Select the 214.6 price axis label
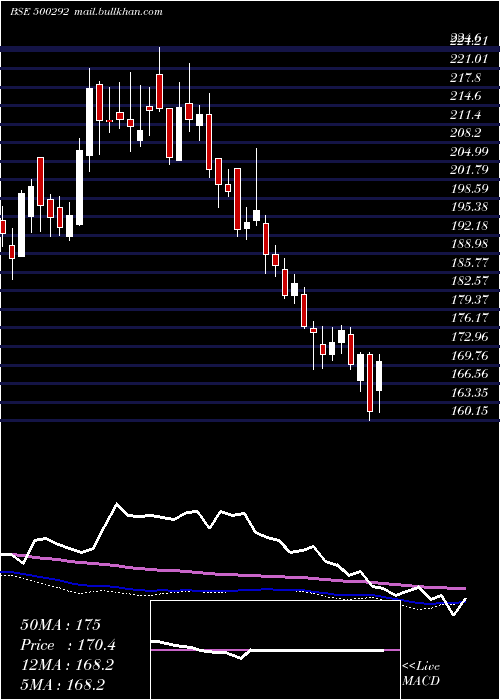The image size is (500, 700). pos(466,96)
